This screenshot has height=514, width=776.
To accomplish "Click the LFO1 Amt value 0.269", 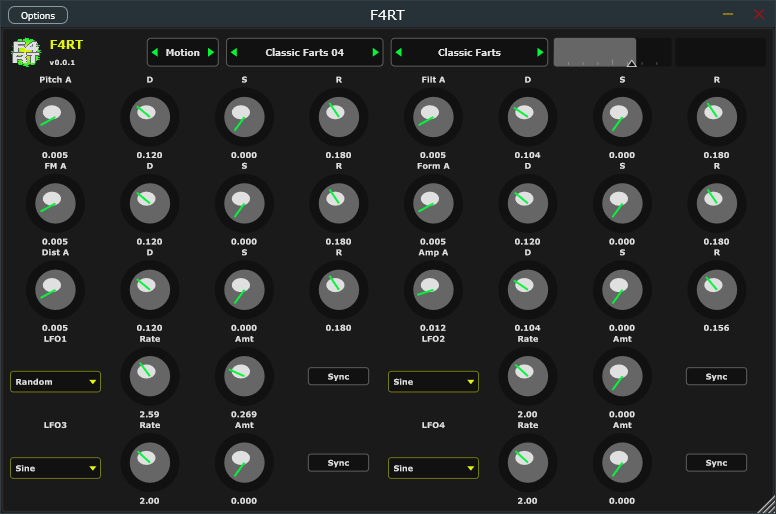I will [244, 415].
